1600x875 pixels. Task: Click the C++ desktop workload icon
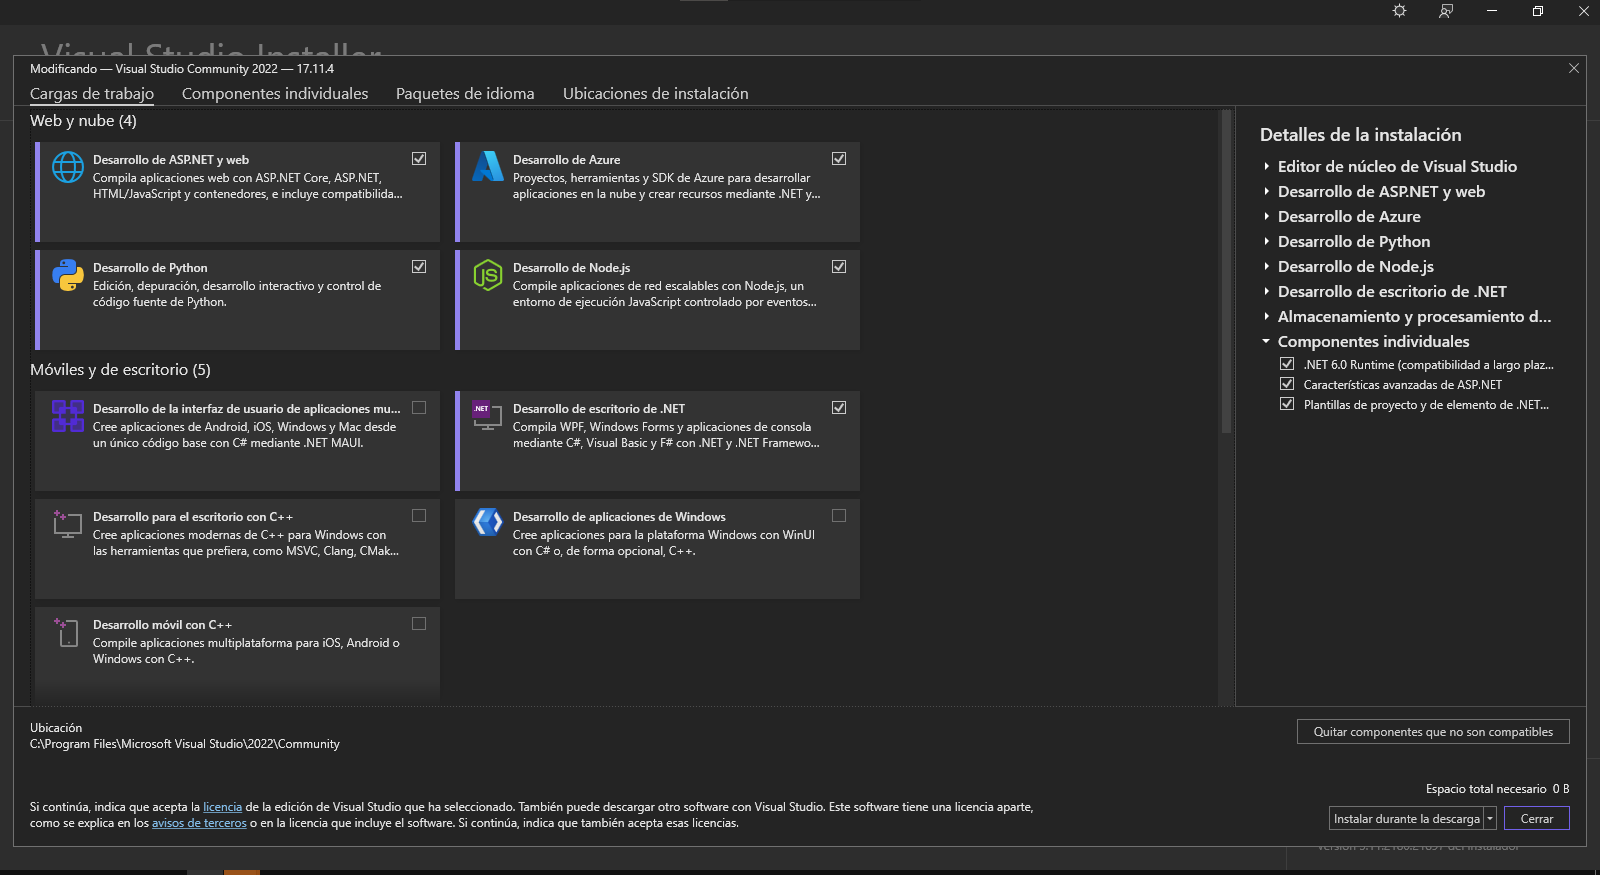tap(68, 524)
